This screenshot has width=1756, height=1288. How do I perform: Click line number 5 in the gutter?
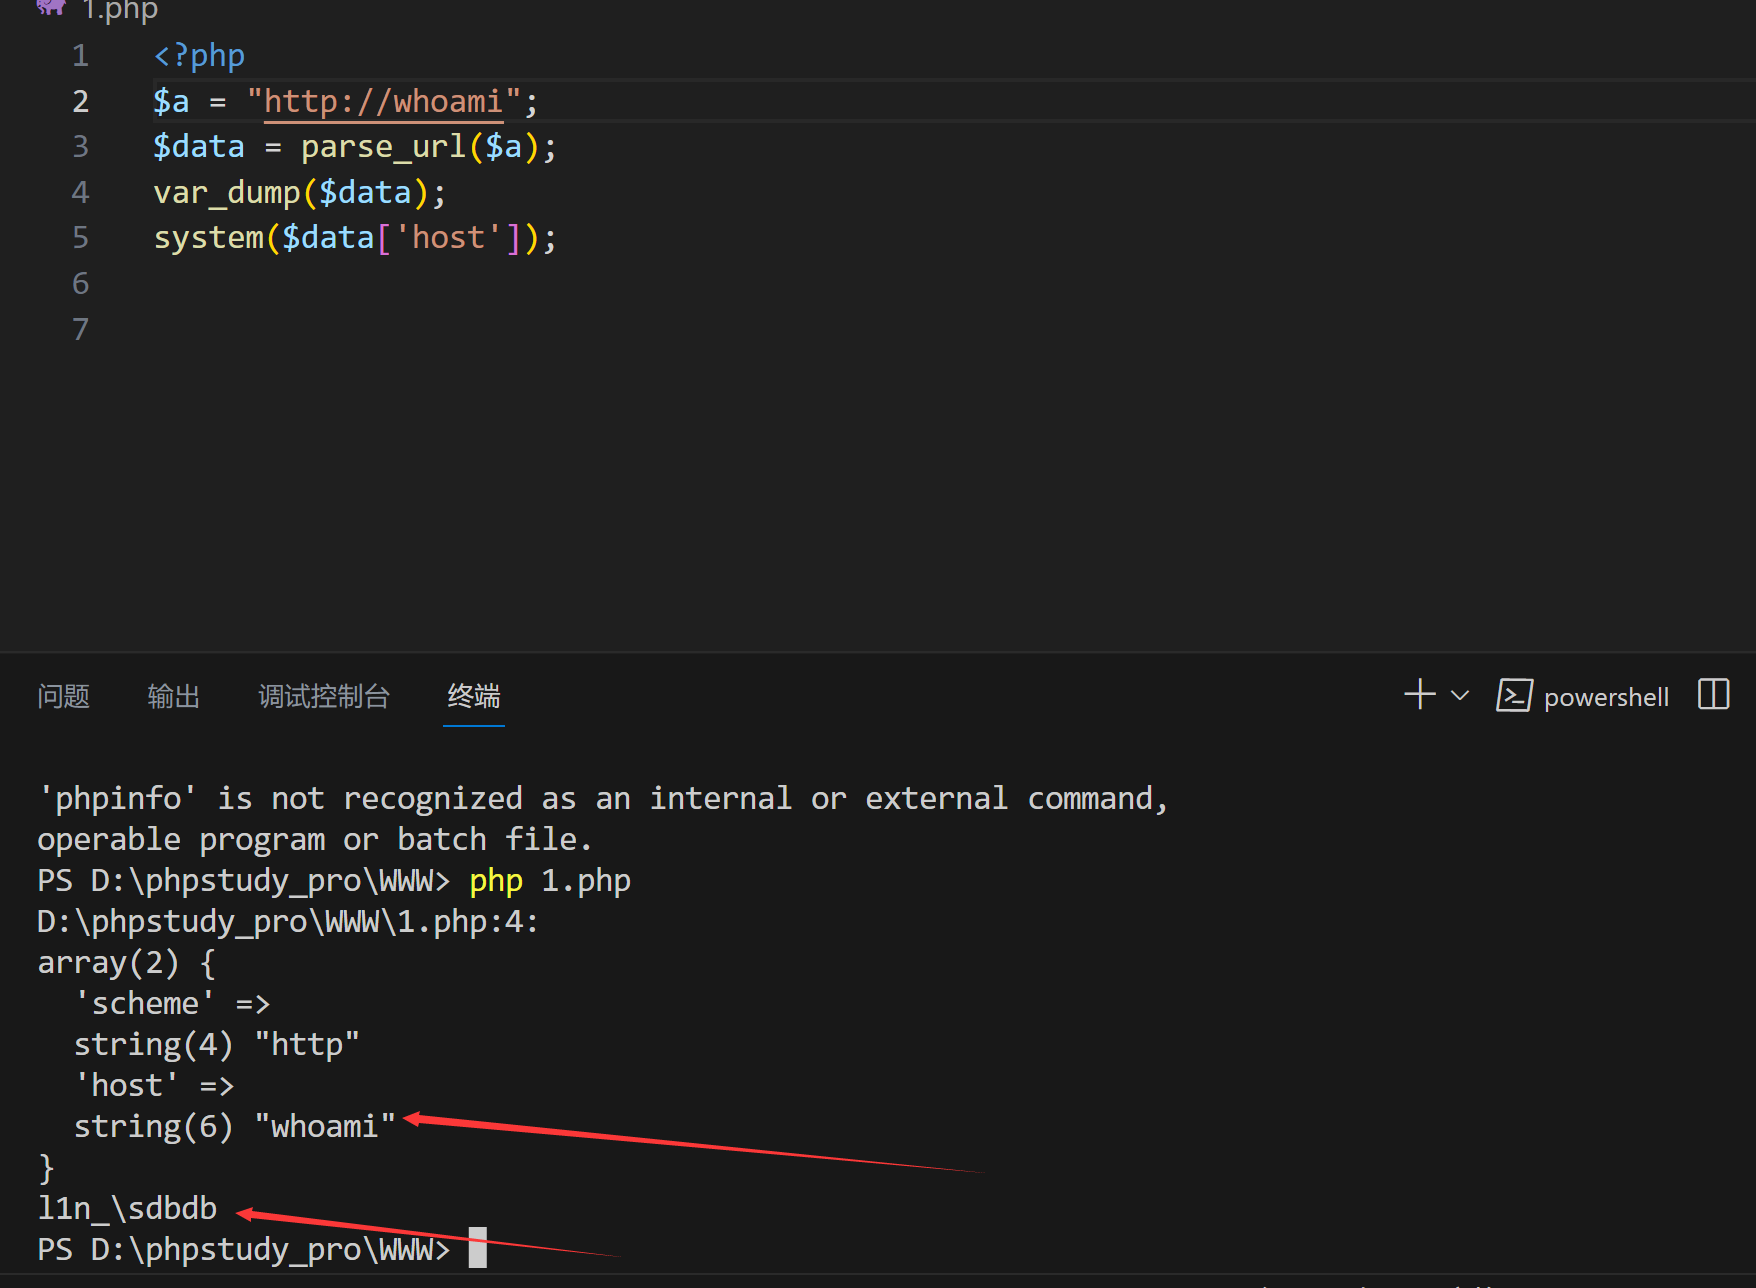pos(81,238)
